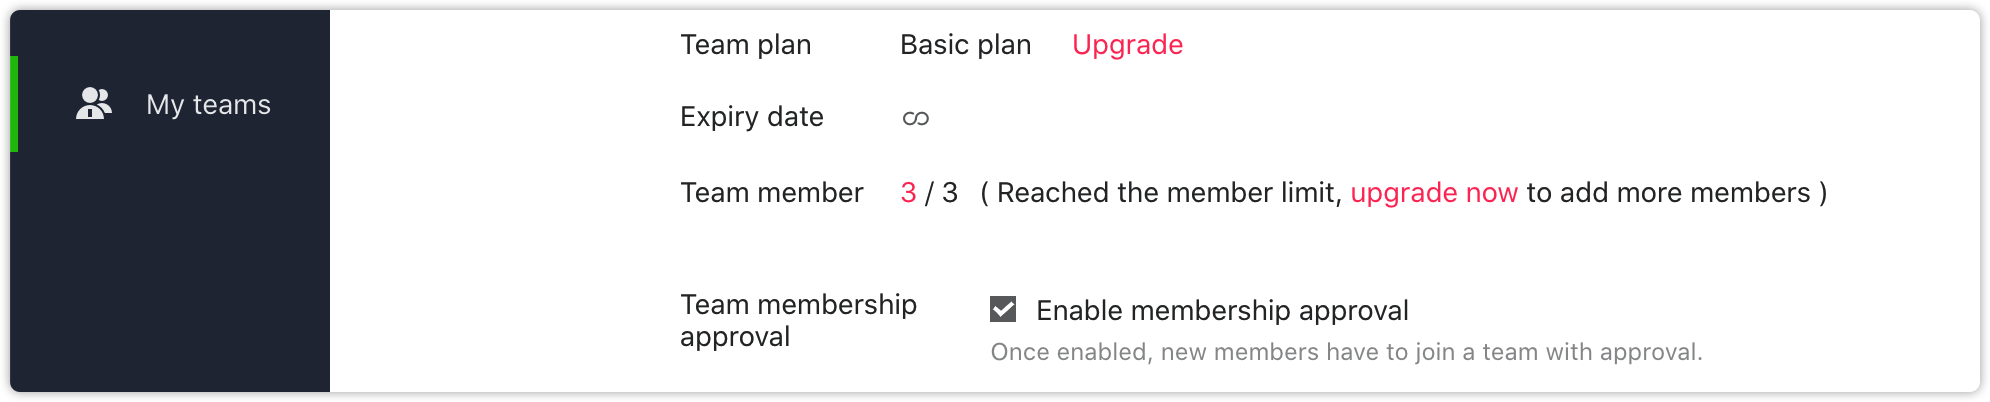The image size is (1990, 402).
Task: Click the member limit total after the slash
Action: [950, 193]
